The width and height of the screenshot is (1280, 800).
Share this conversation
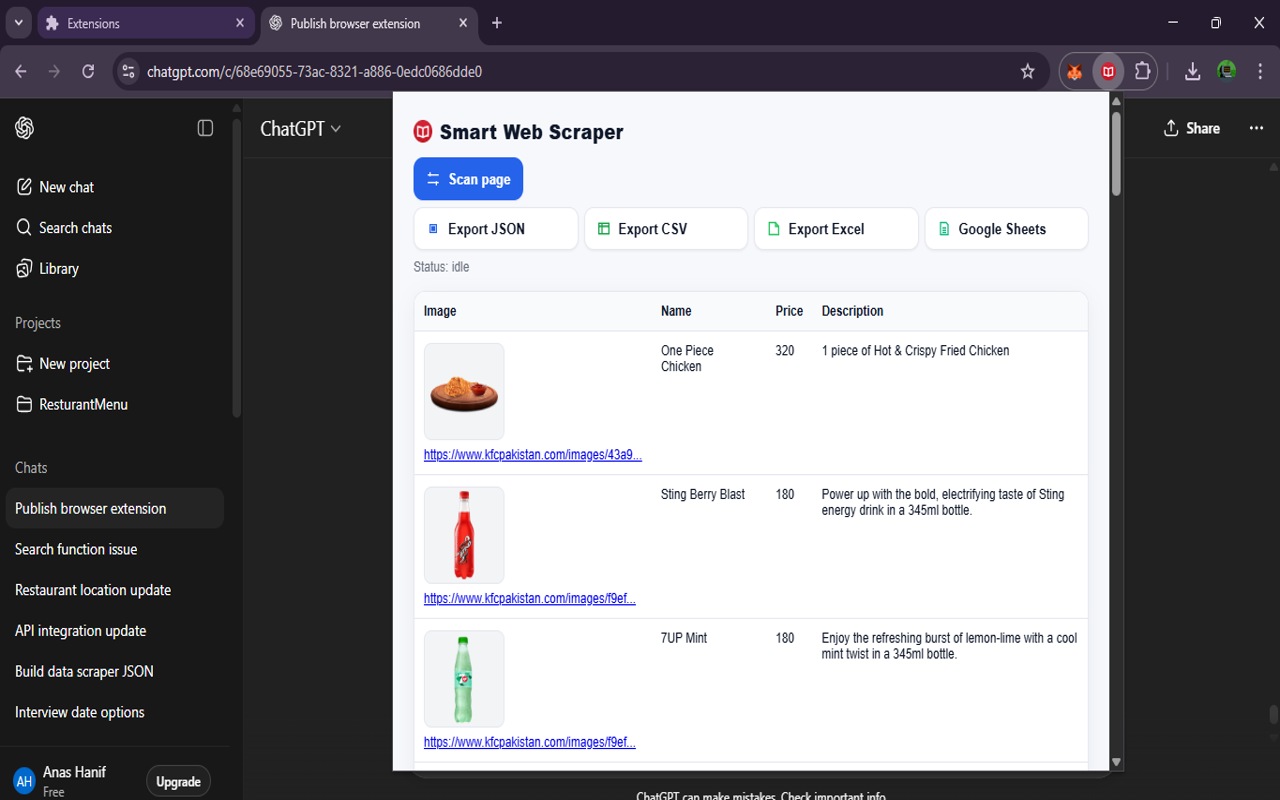coord(1191,128)
